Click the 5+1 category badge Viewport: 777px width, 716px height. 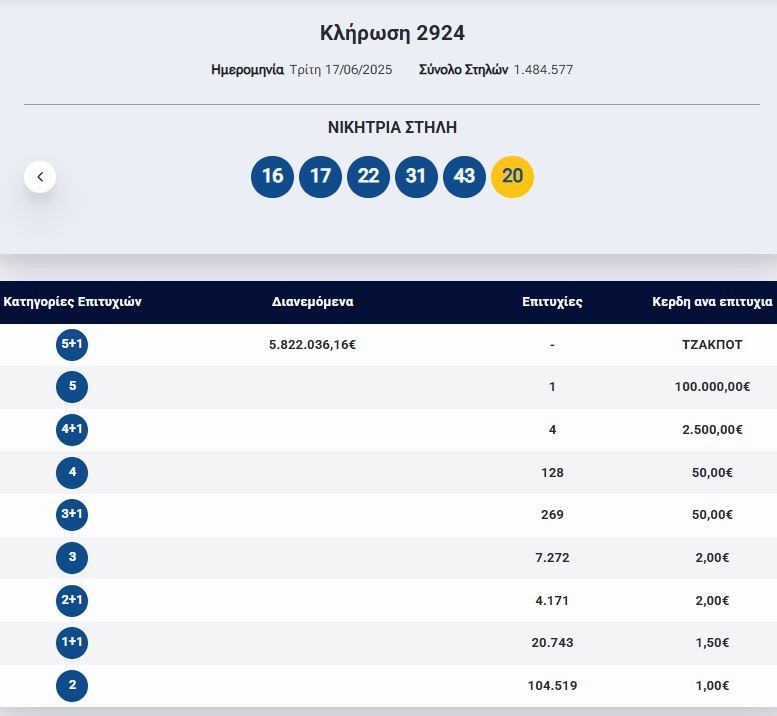[x=72, y=344]
